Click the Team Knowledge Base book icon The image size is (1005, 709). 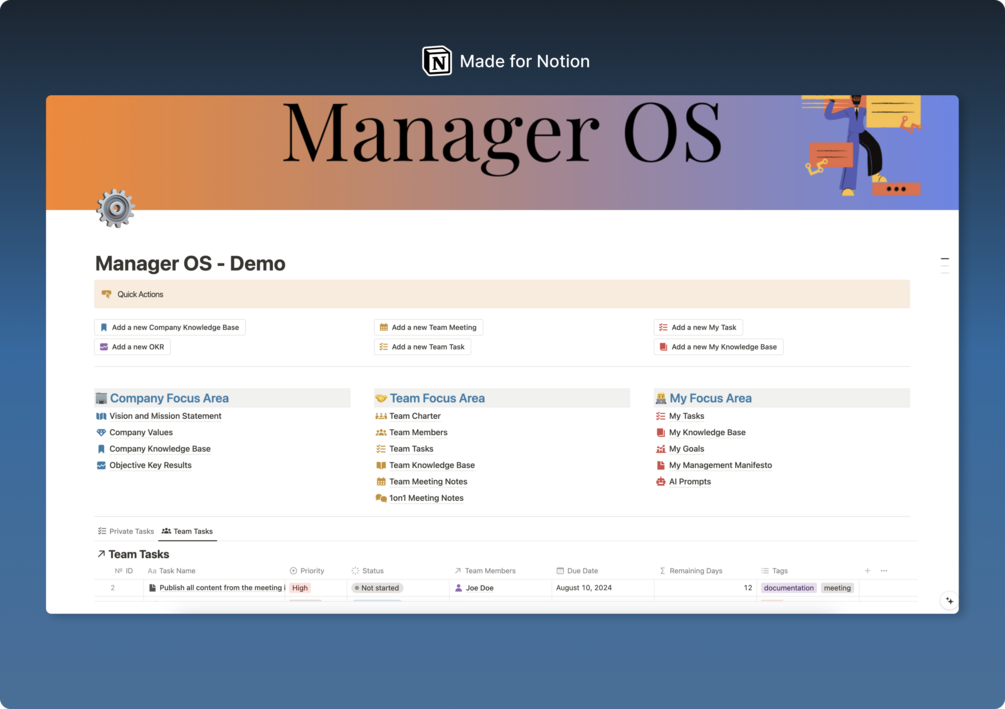(381, 465)
